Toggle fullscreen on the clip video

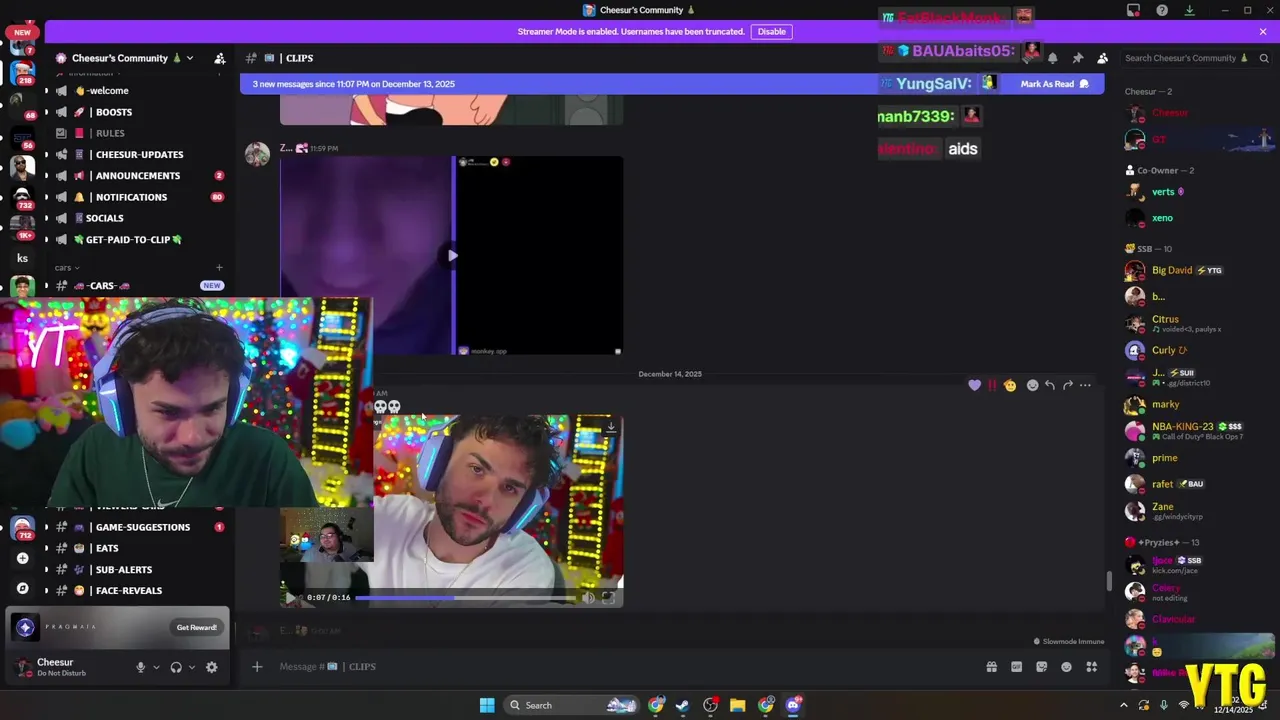click(x=608, y=598)
